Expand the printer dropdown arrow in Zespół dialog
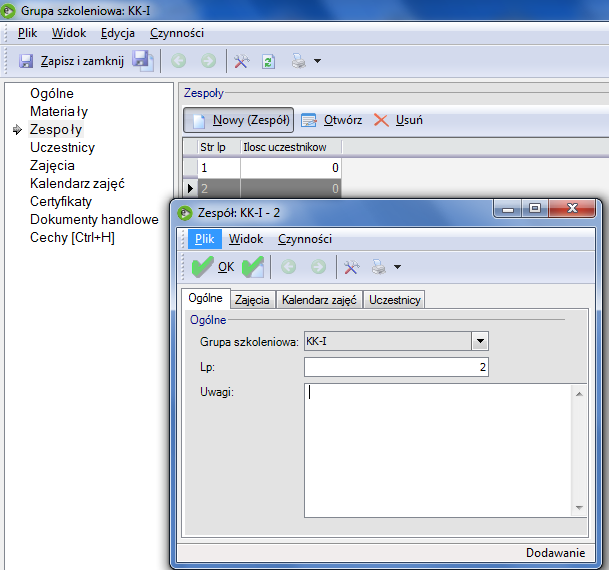The height and width of the screenshot is (570, 609). [x=397, y=267]
